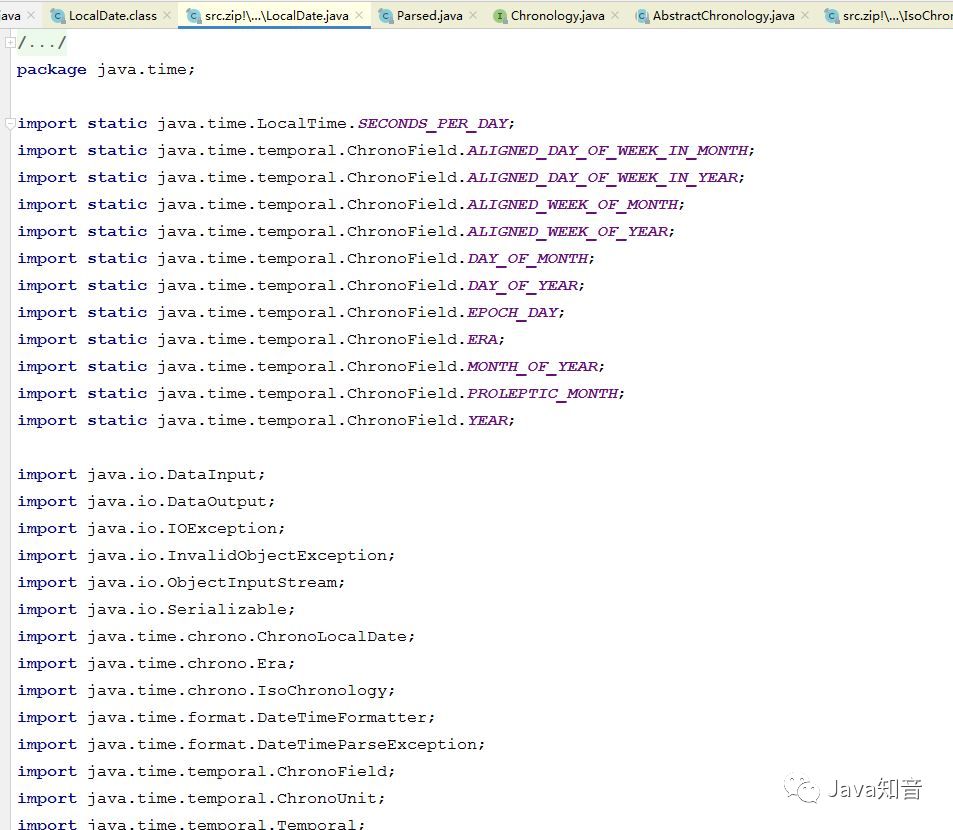Click MONTH_OF_YEAR constant
The image size is (953, 830).
tap(532, 366)
